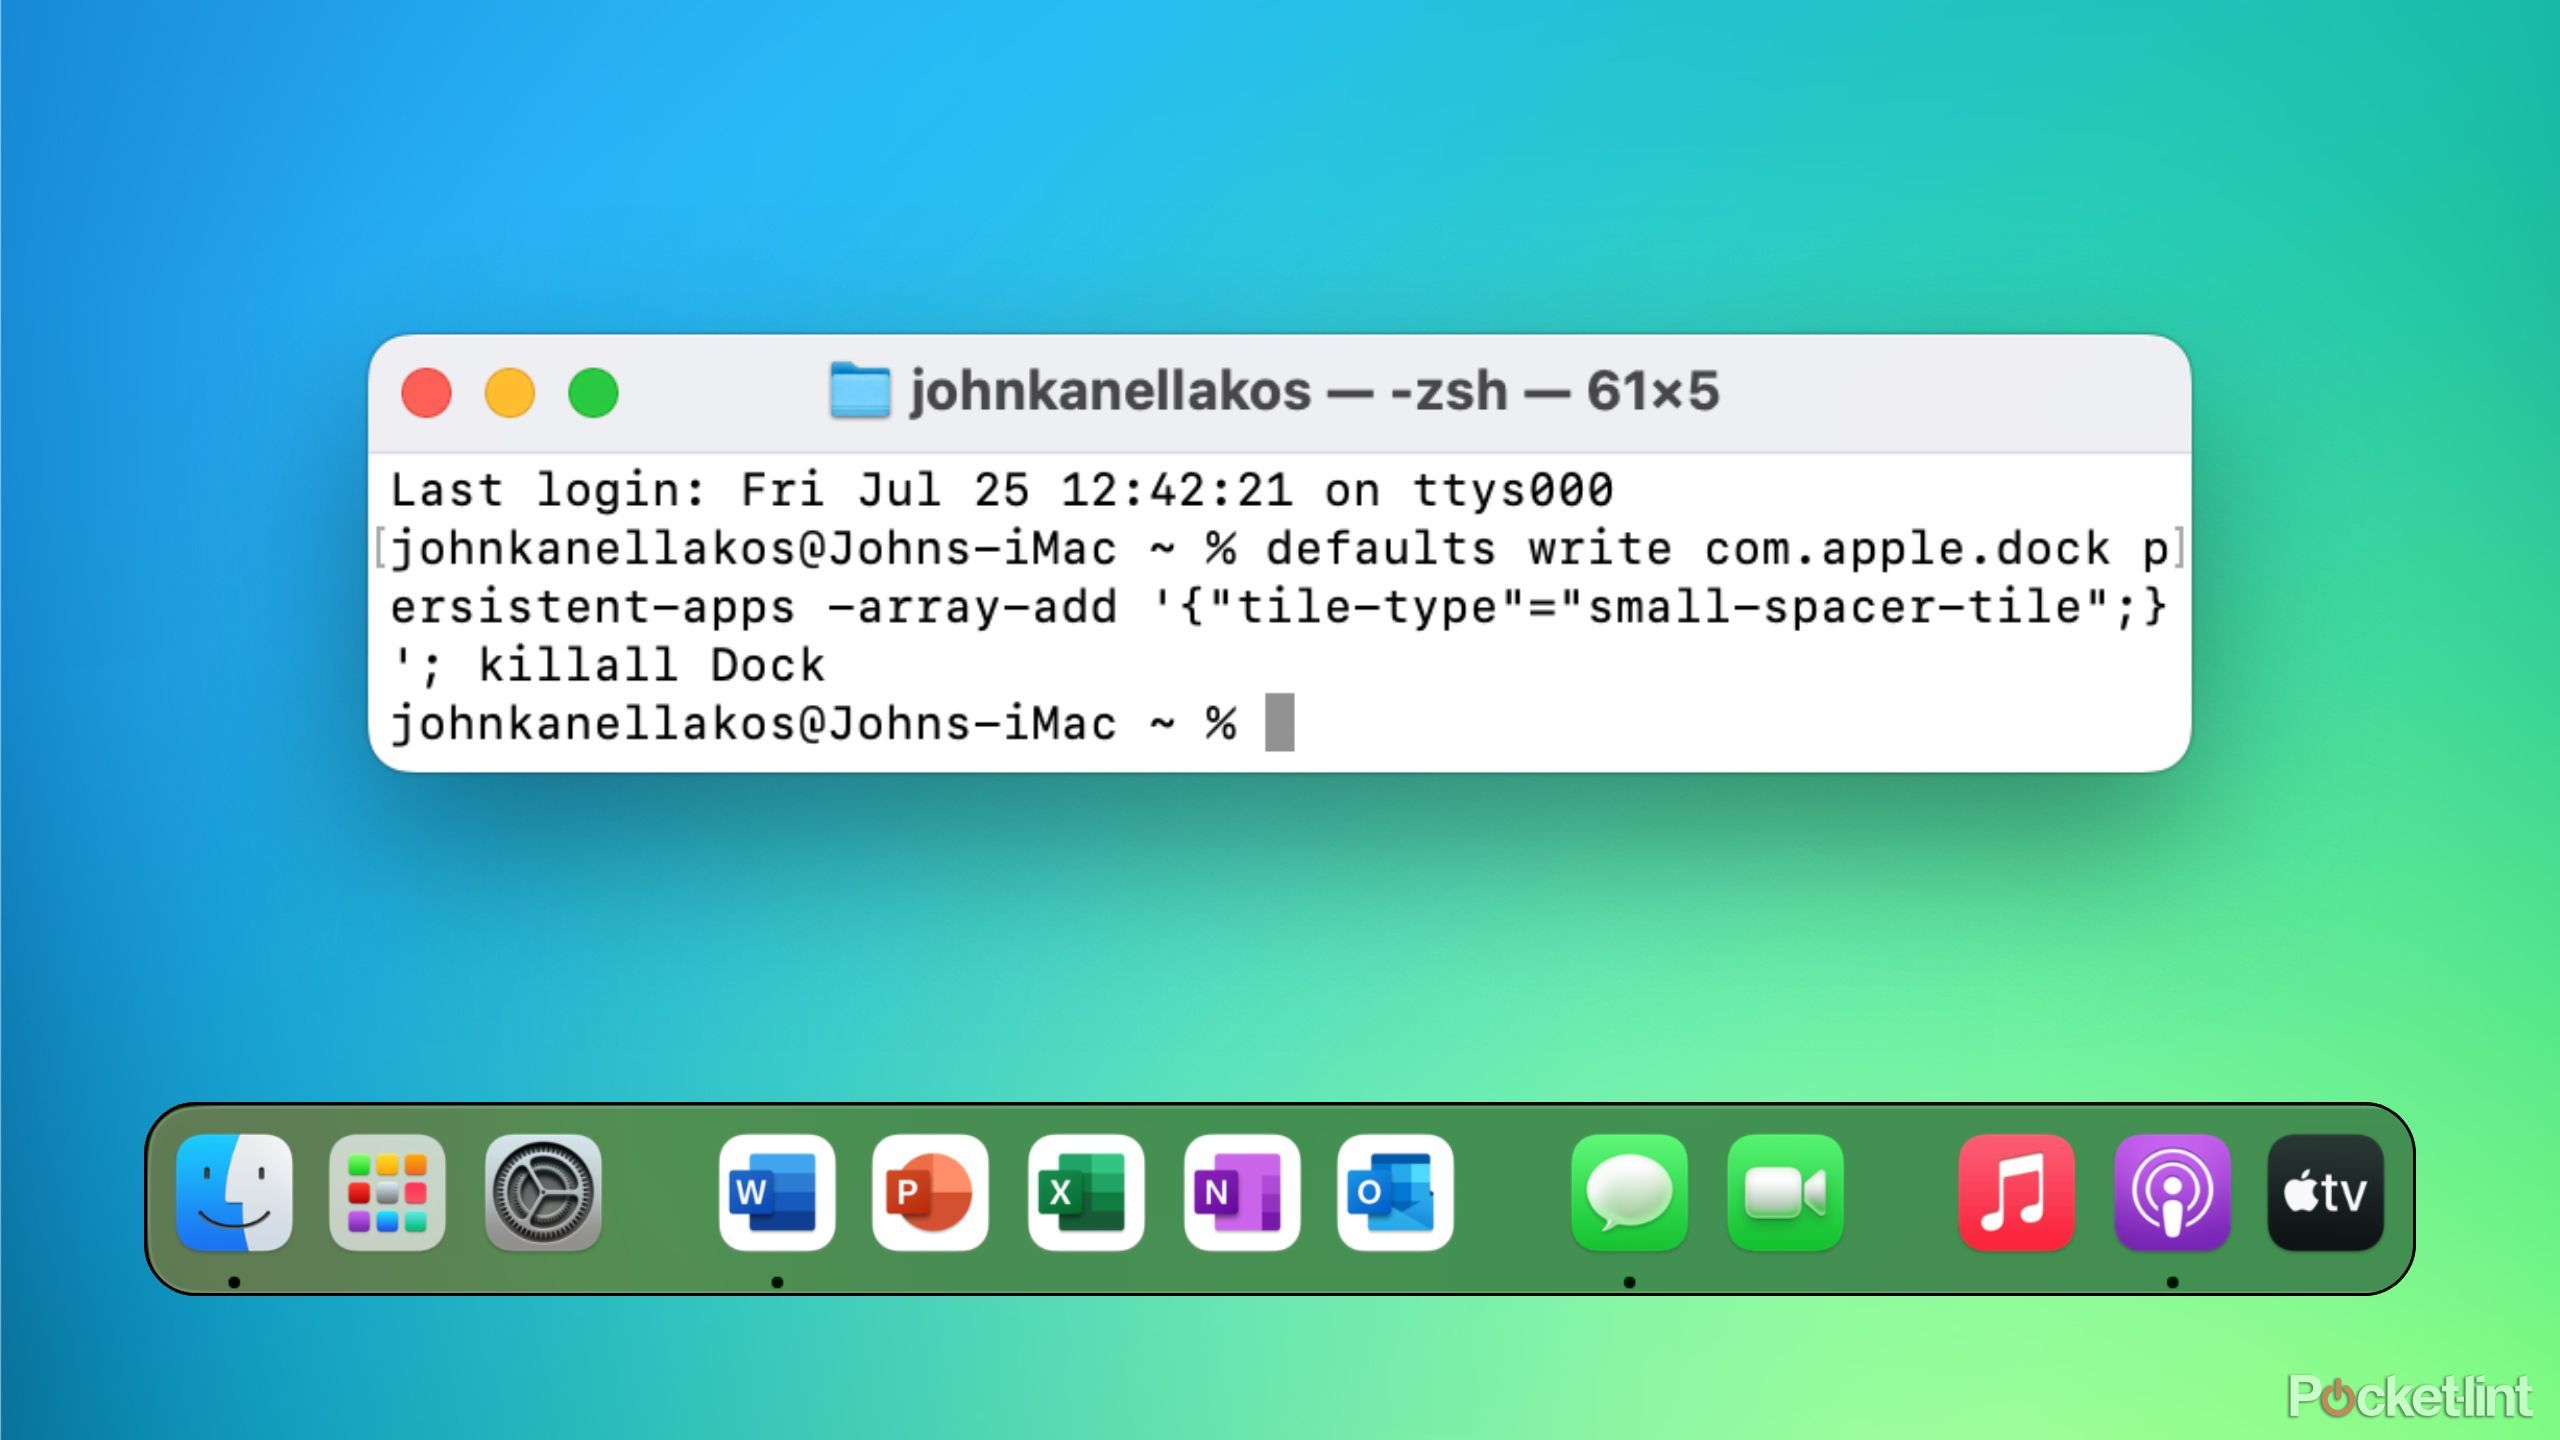Open the Podcasts app icon
2560x1440 pixels.
2172,1192
